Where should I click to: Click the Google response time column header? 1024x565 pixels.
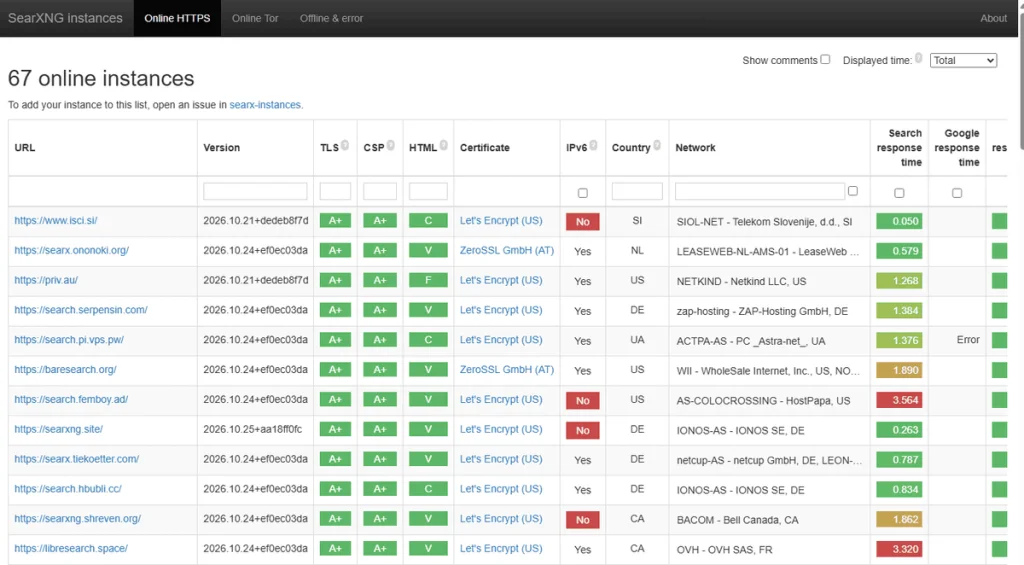(957, 148)
